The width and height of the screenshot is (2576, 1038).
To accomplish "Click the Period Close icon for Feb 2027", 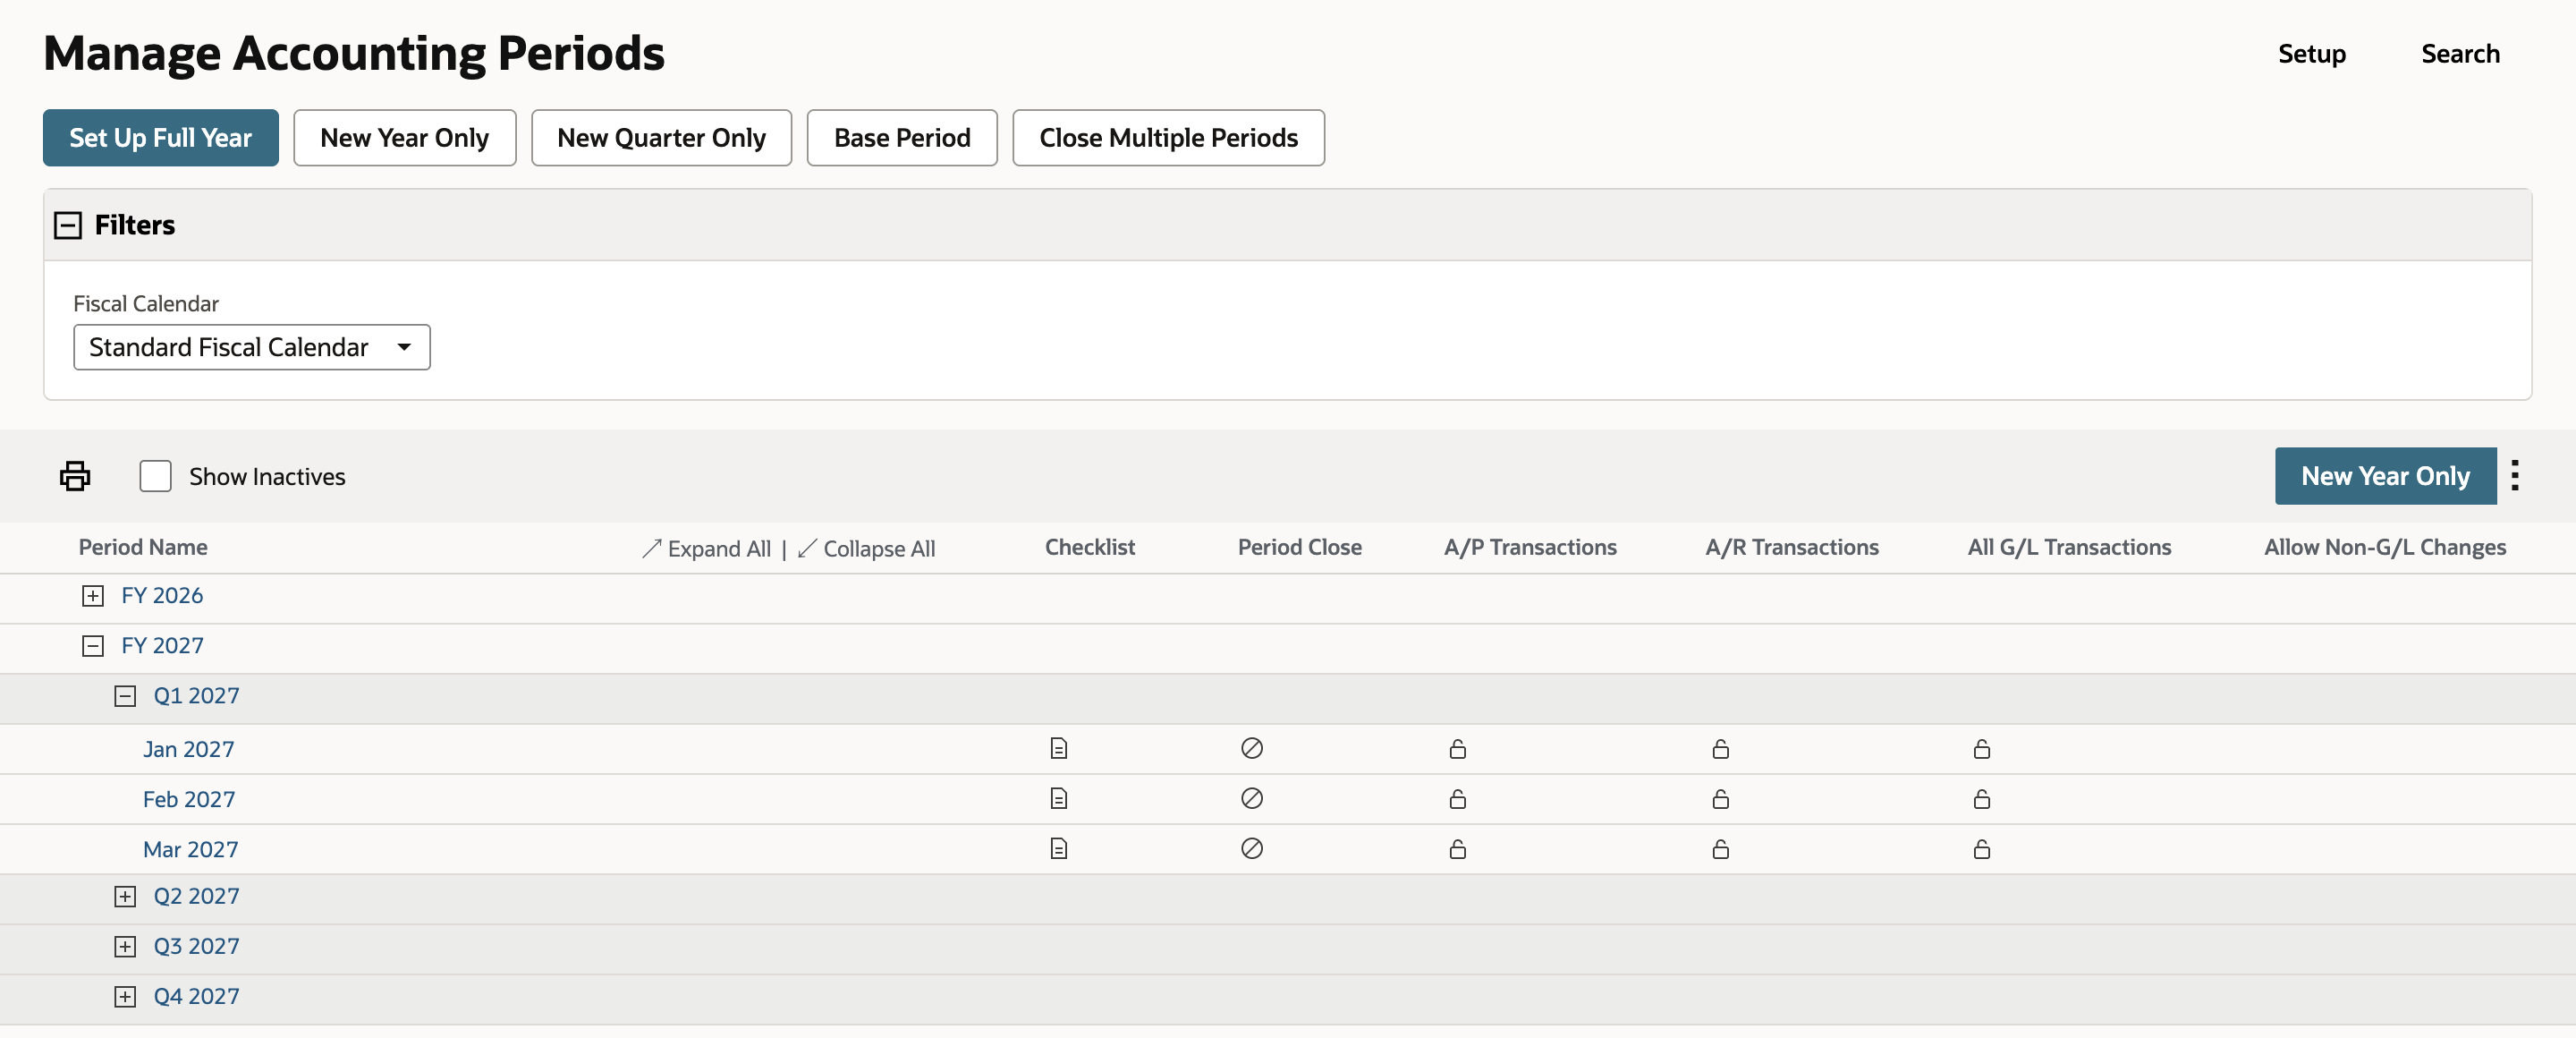I will point(1252,798).
